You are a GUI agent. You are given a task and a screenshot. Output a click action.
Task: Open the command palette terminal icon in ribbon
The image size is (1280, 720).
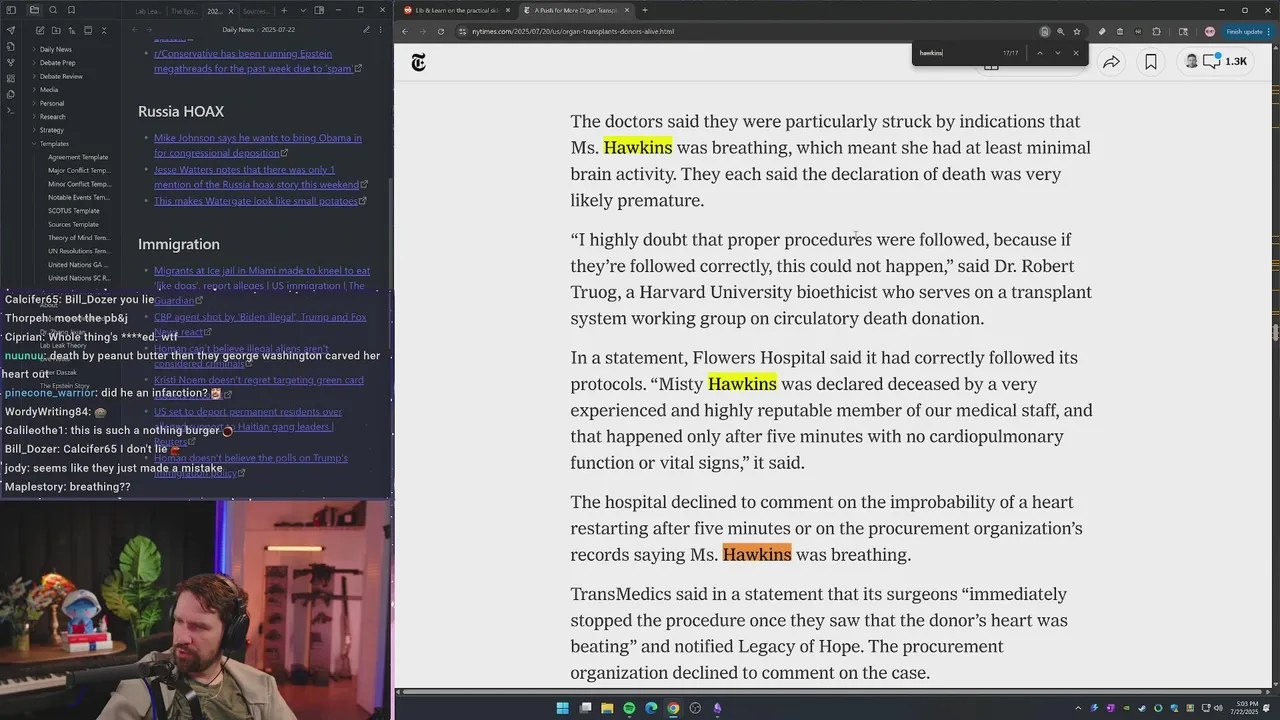[11, 110]
